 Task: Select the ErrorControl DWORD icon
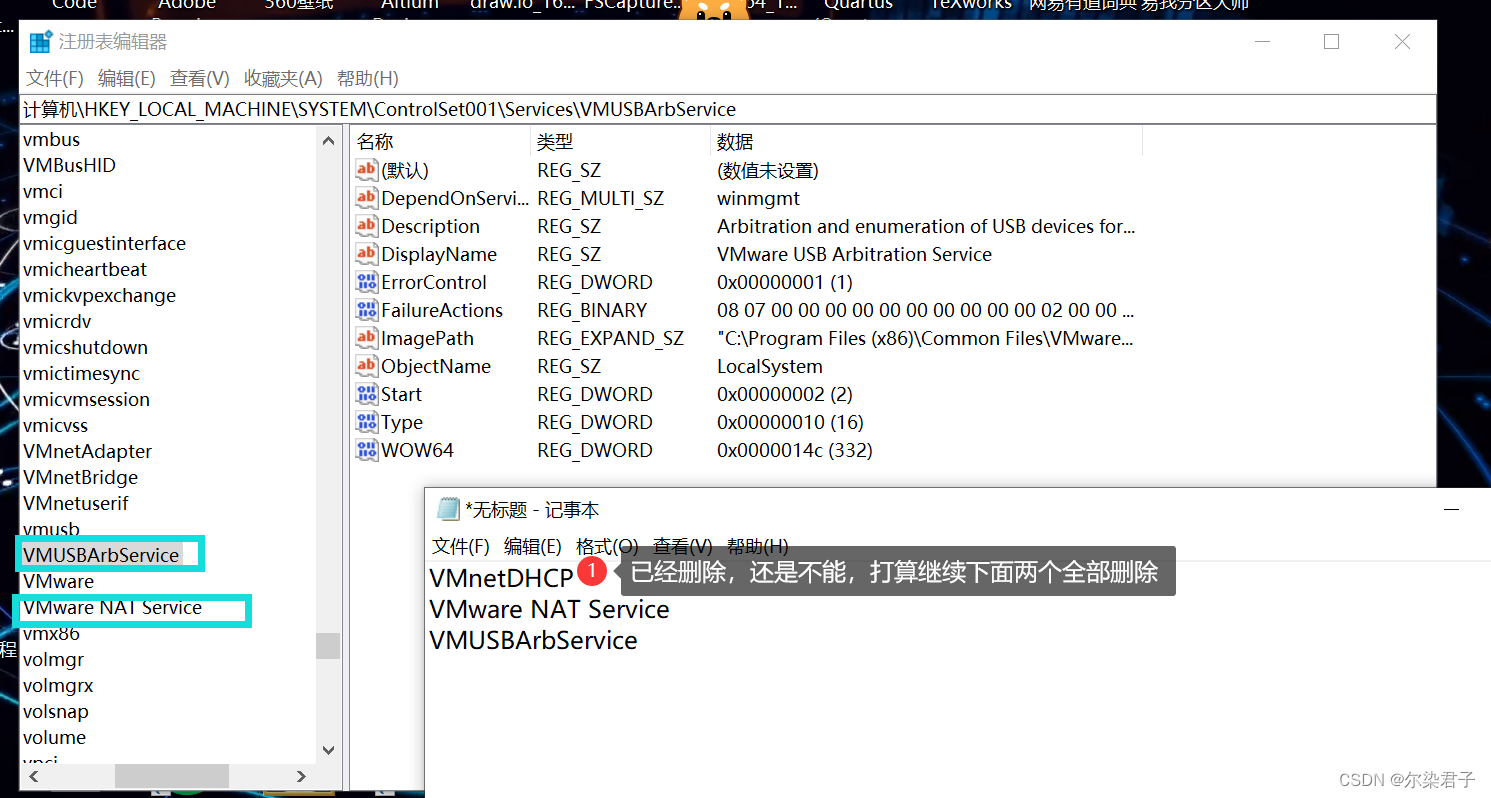pyautogui.click(x=366, y=282)
